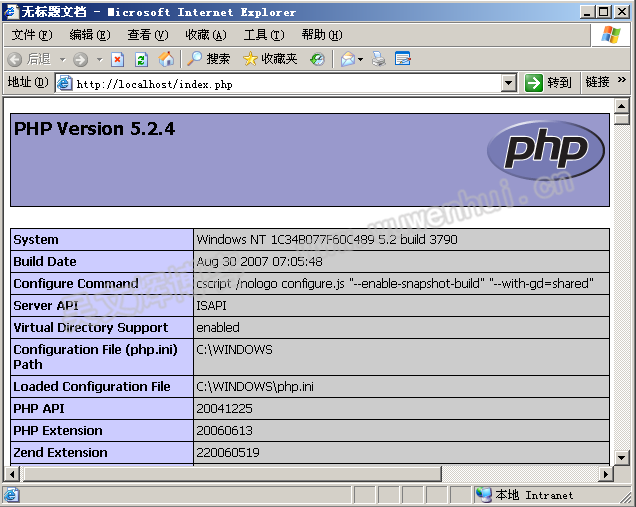Open the File (文件) menu
636x507 pixels.
(31, 35)
